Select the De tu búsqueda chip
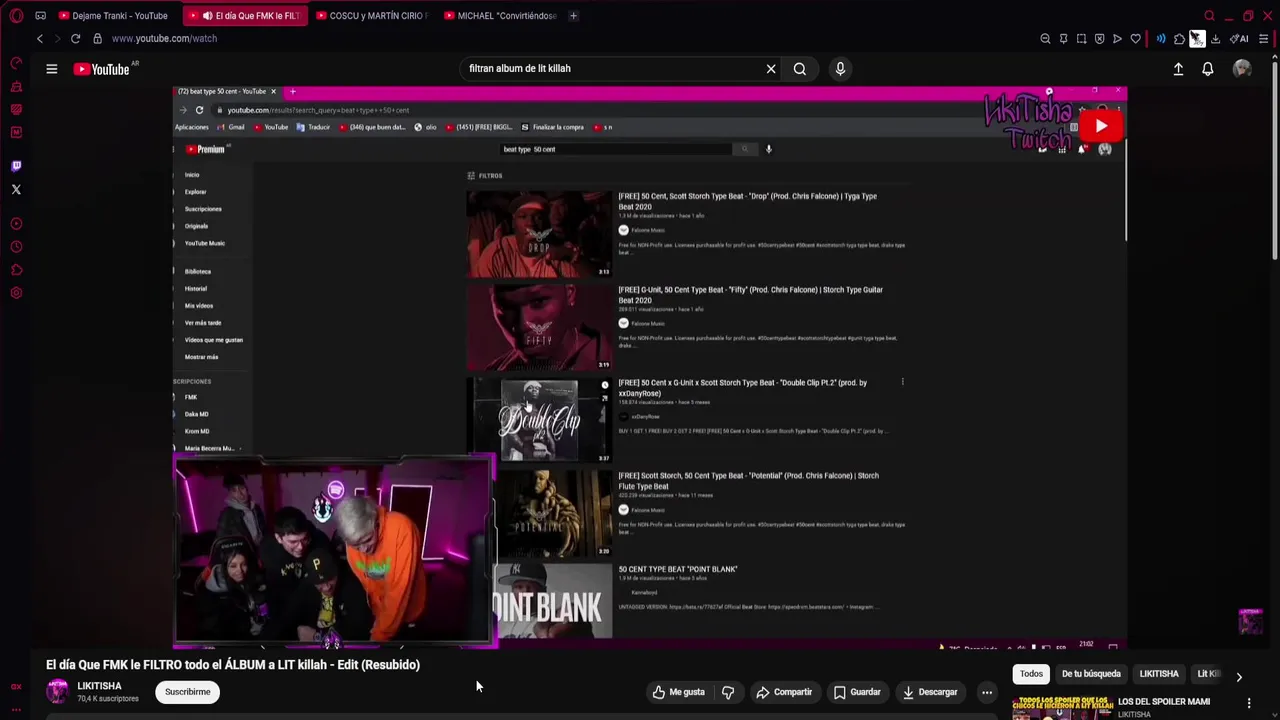 pyautogui.click(x=1091, y=674)
